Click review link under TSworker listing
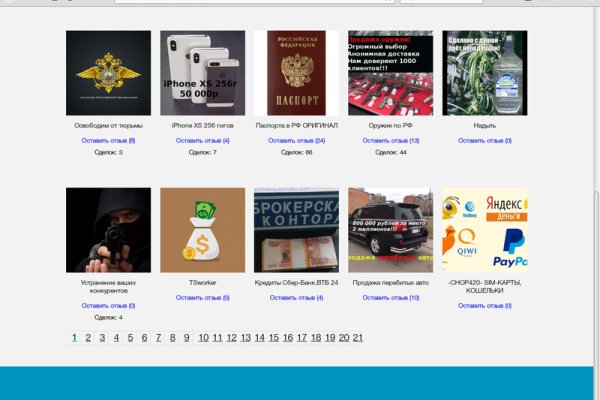The image size is (600, 400). click(202, 297)
